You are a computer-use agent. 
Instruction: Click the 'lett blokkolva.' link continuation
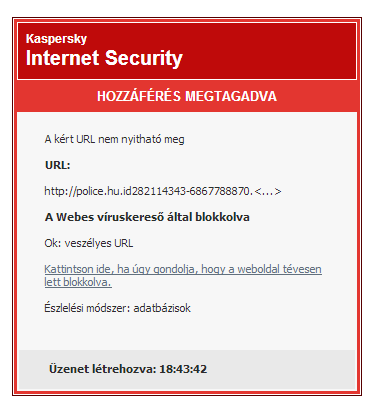(78, 282)
